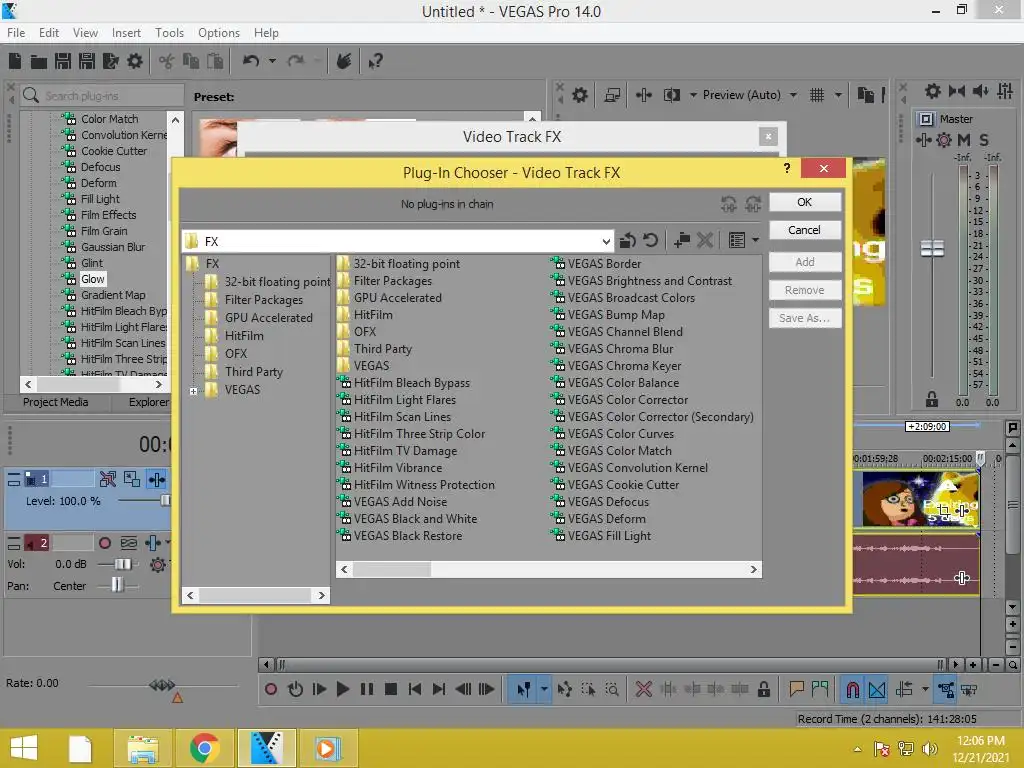Open the Auto Ripple dropdown arrow
Screen dimensions: 1024x768
click(925, 689)
